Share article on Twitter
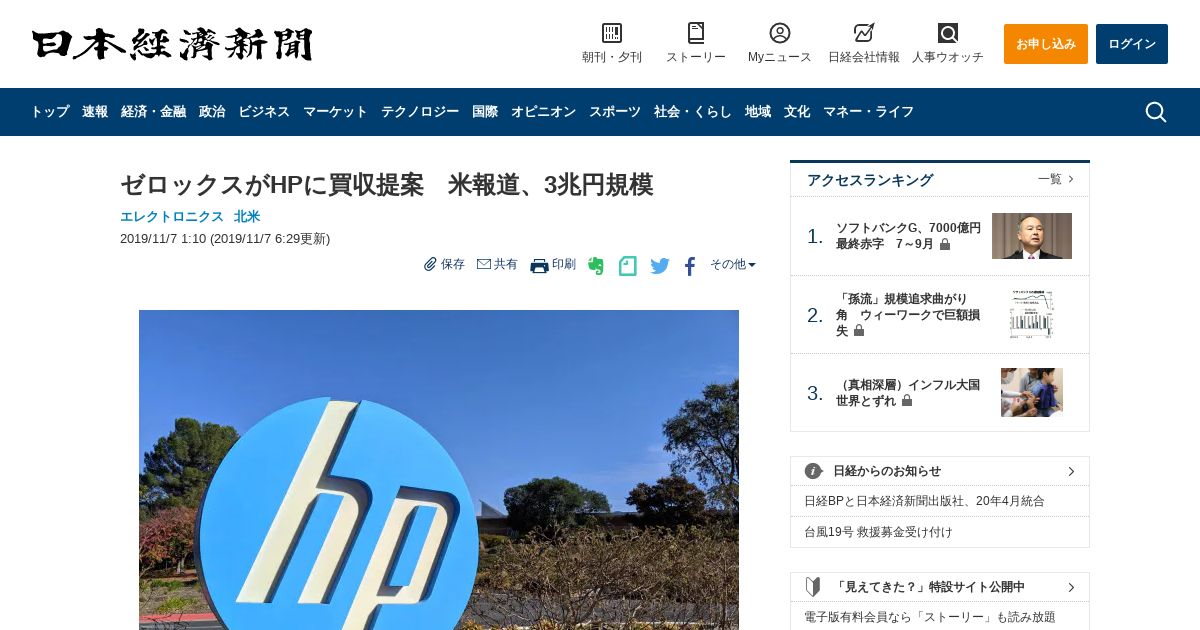The image size is (1200, 630). 660,266
